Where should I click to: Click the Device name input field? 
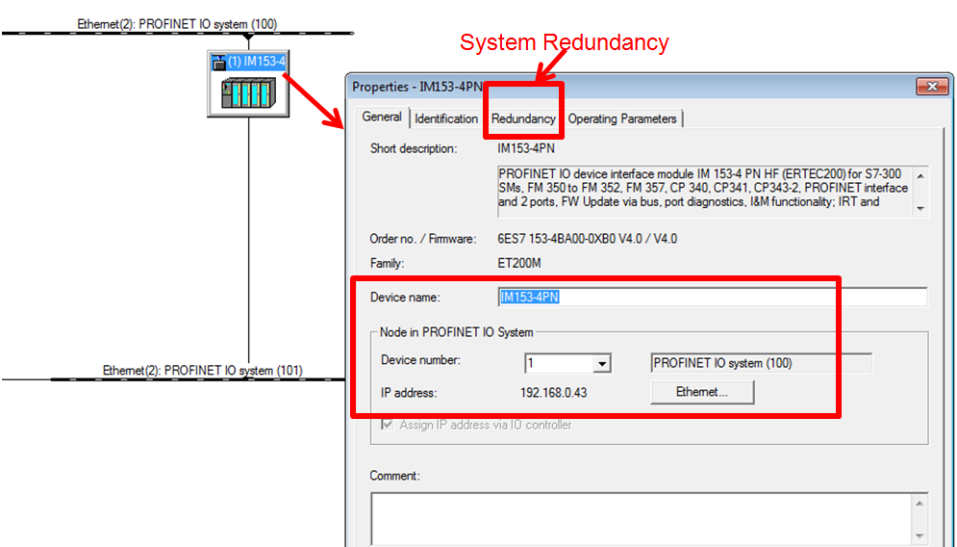click(x=712, y=297)
